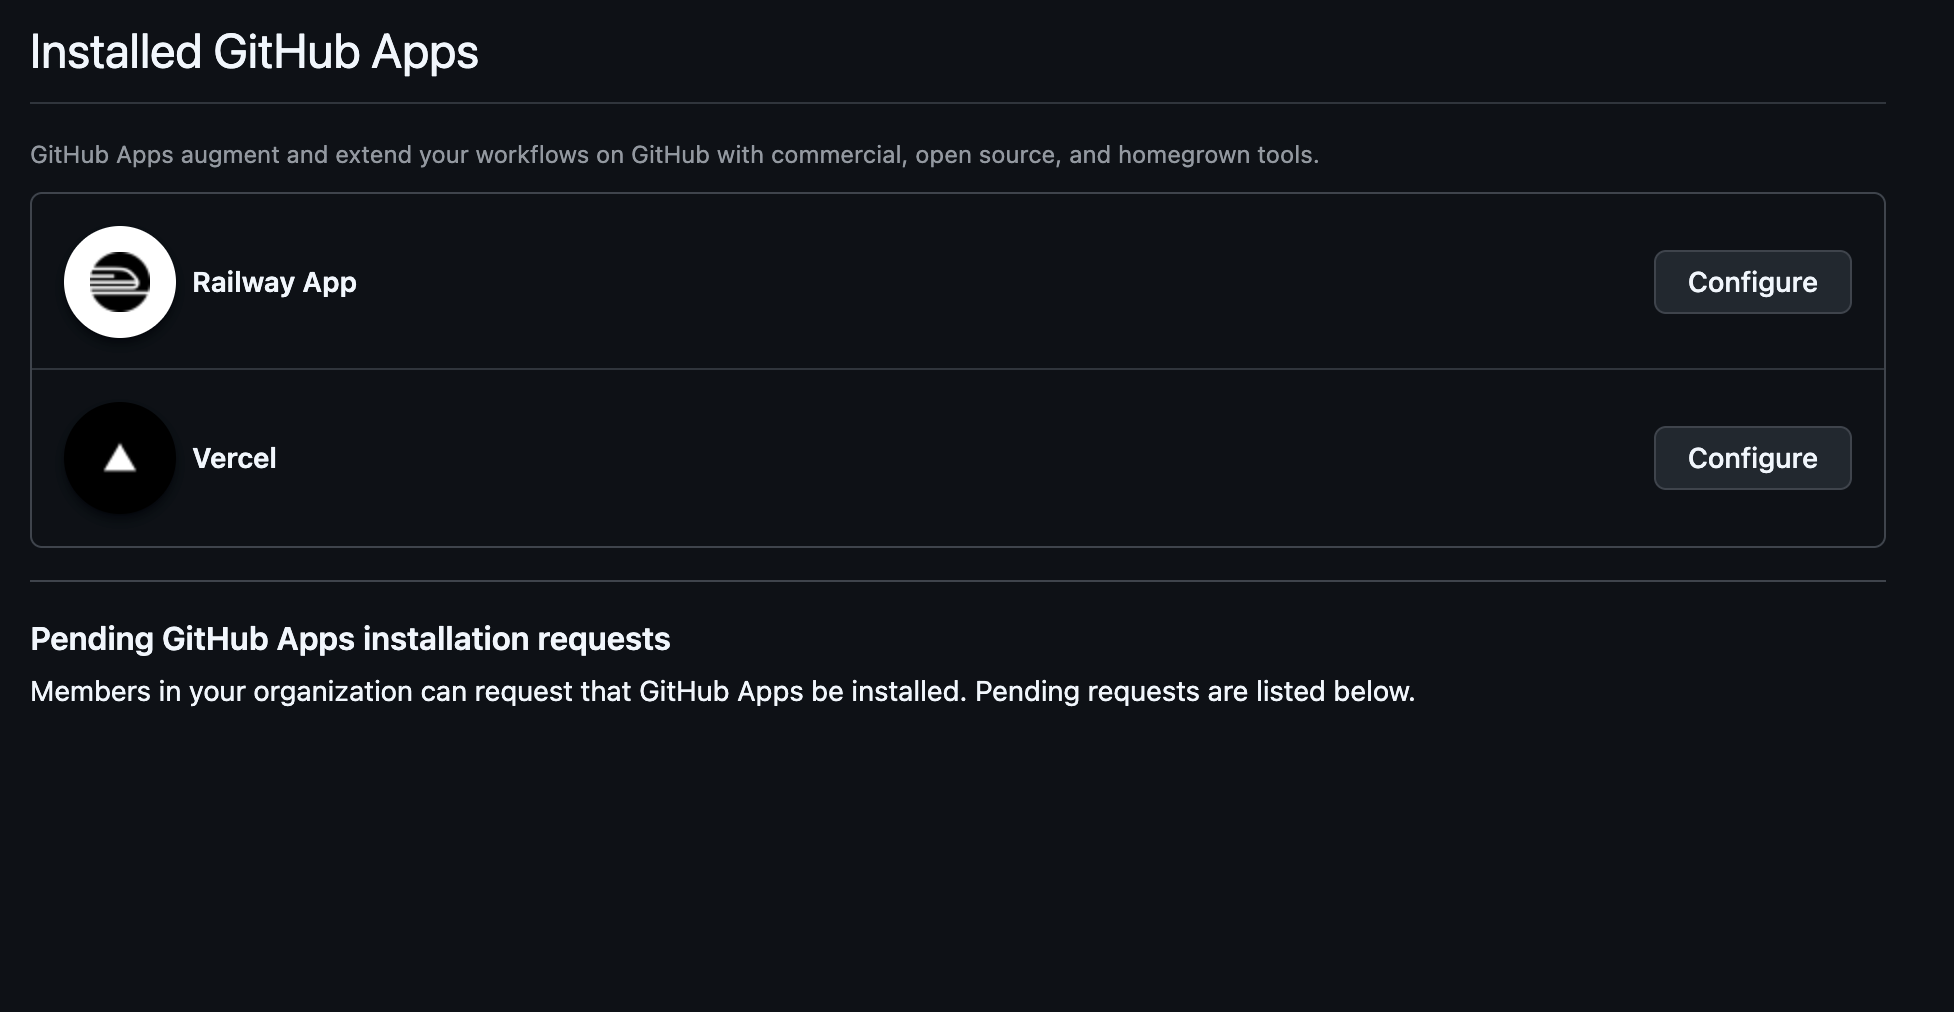Open the Vercel app name link
This screenshot has height=1012, width=1954.
point(234,458)
